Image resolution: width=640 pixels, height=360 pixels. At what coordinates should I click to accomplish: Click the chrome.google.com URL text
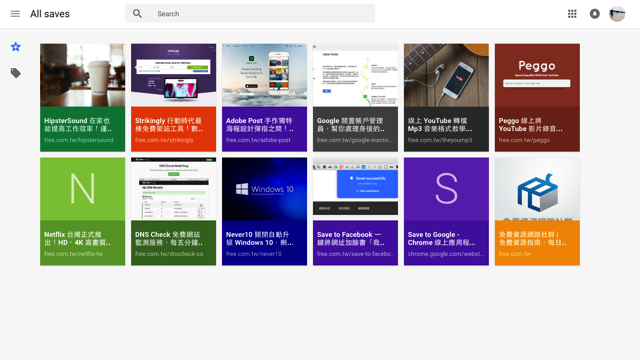click(446, 254)
